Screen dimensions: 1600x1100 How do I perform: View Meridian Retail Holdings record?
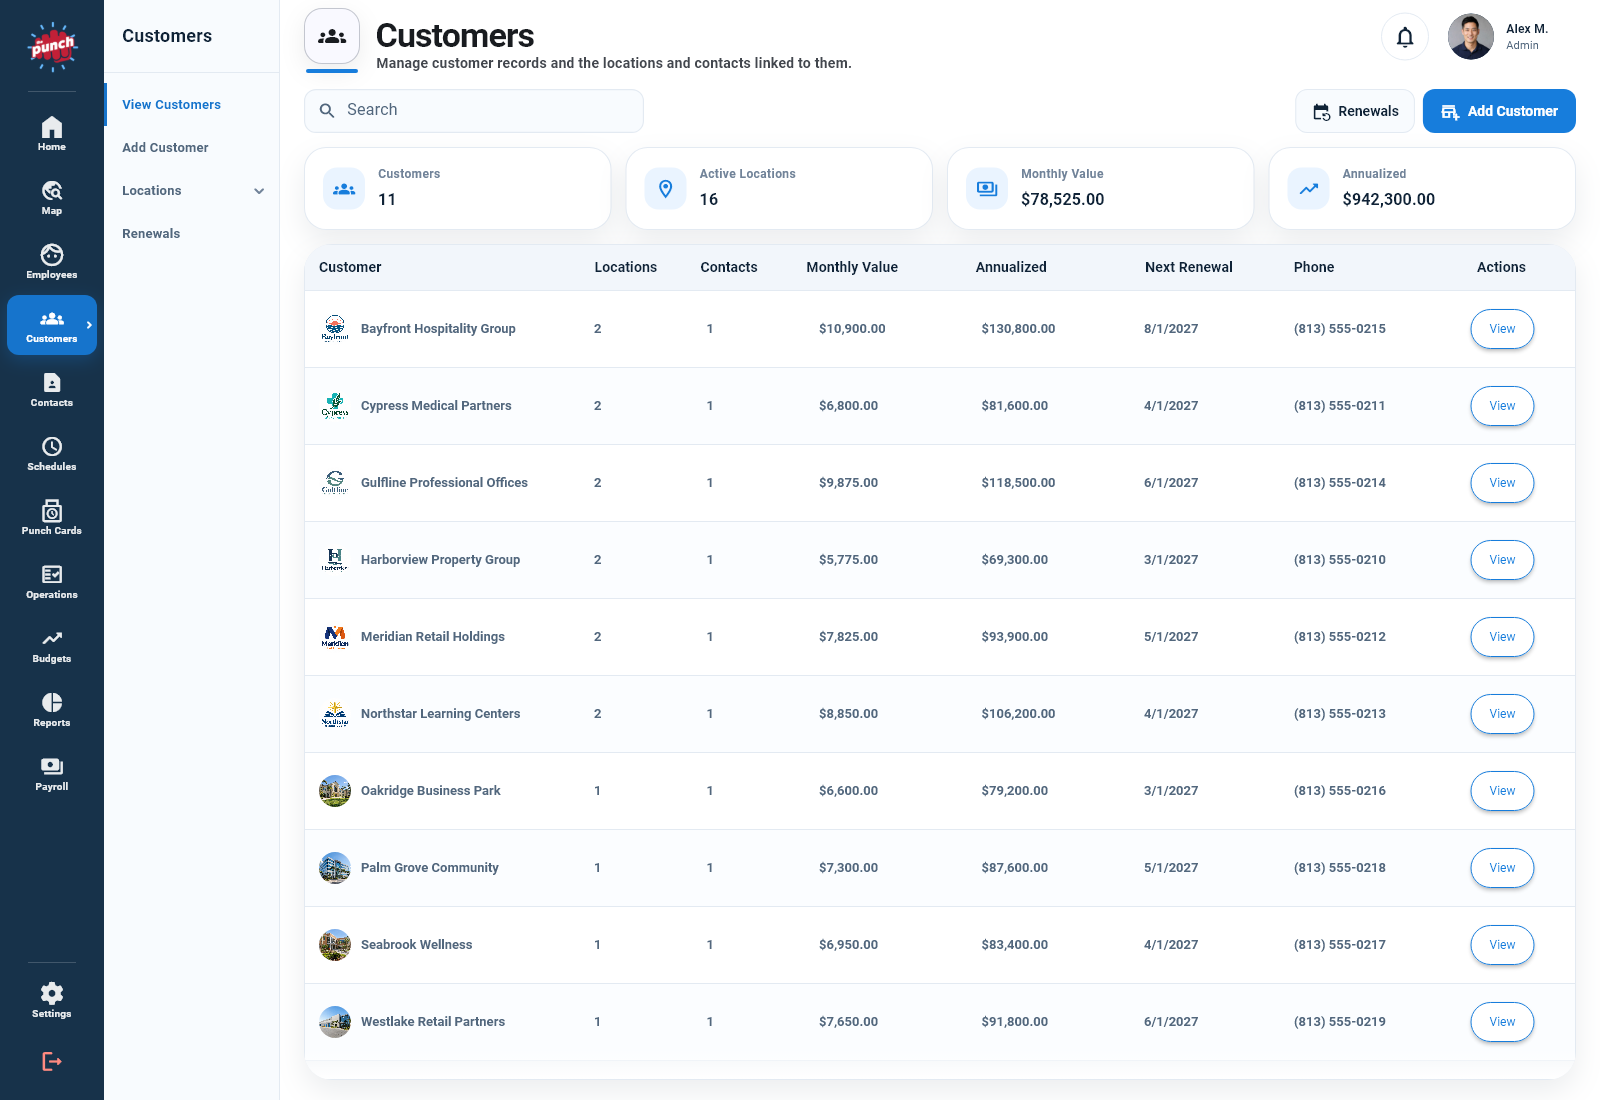pyautogui.click(x=1502, y=637)
